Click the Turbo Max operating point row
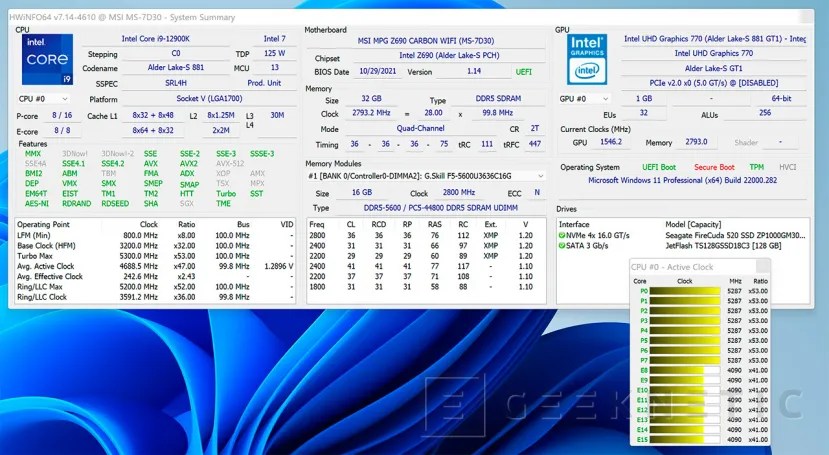 [x=154, y=256]
